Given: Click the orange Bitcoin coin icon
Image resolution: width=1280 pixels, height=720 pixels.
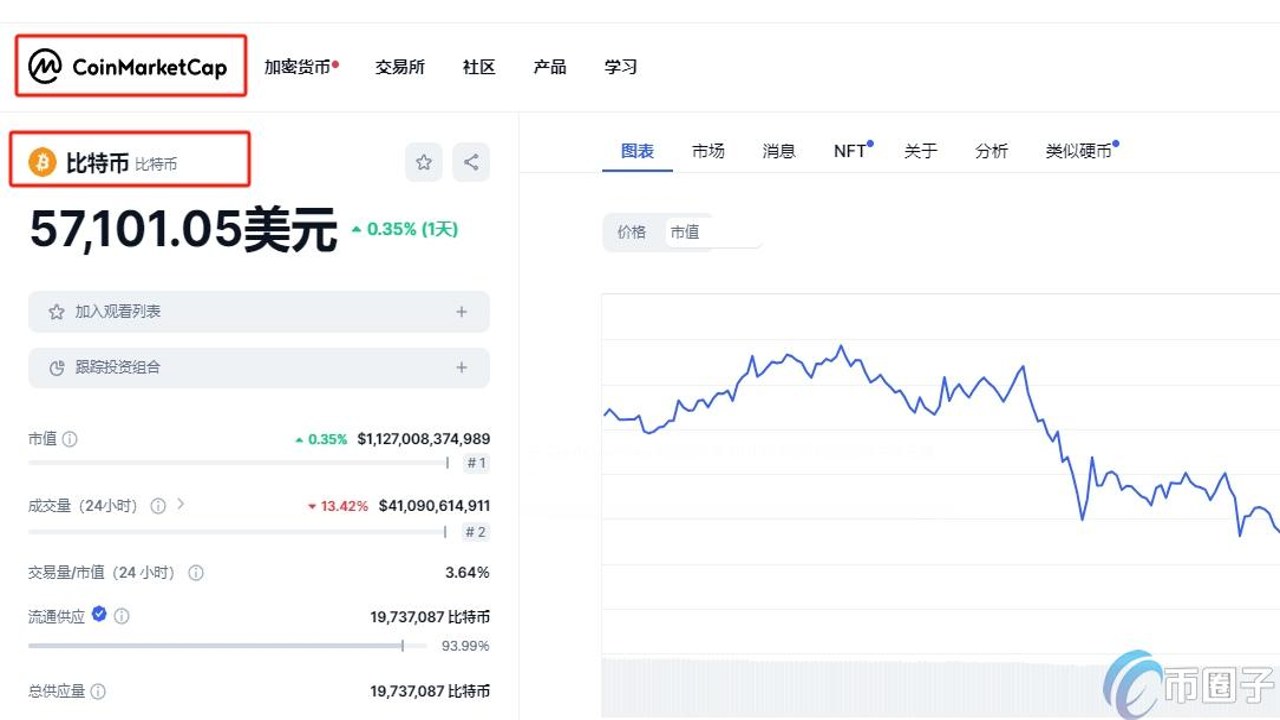Looking at the screenshot, I should [x=42, y=162].
